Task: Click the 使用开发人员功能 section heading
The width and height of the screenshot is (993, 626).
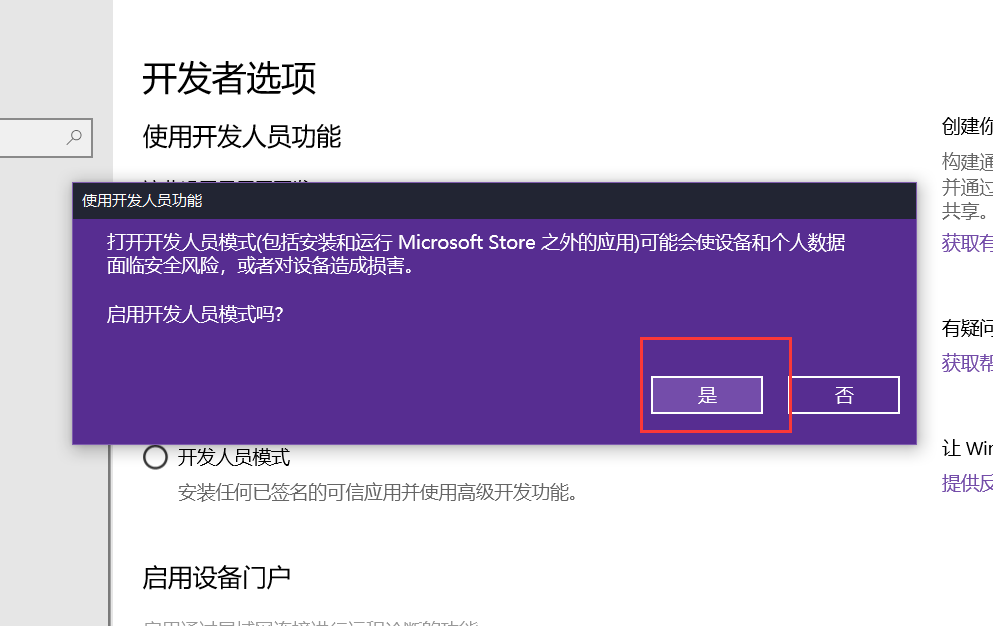Action: [x=242, y=137]
